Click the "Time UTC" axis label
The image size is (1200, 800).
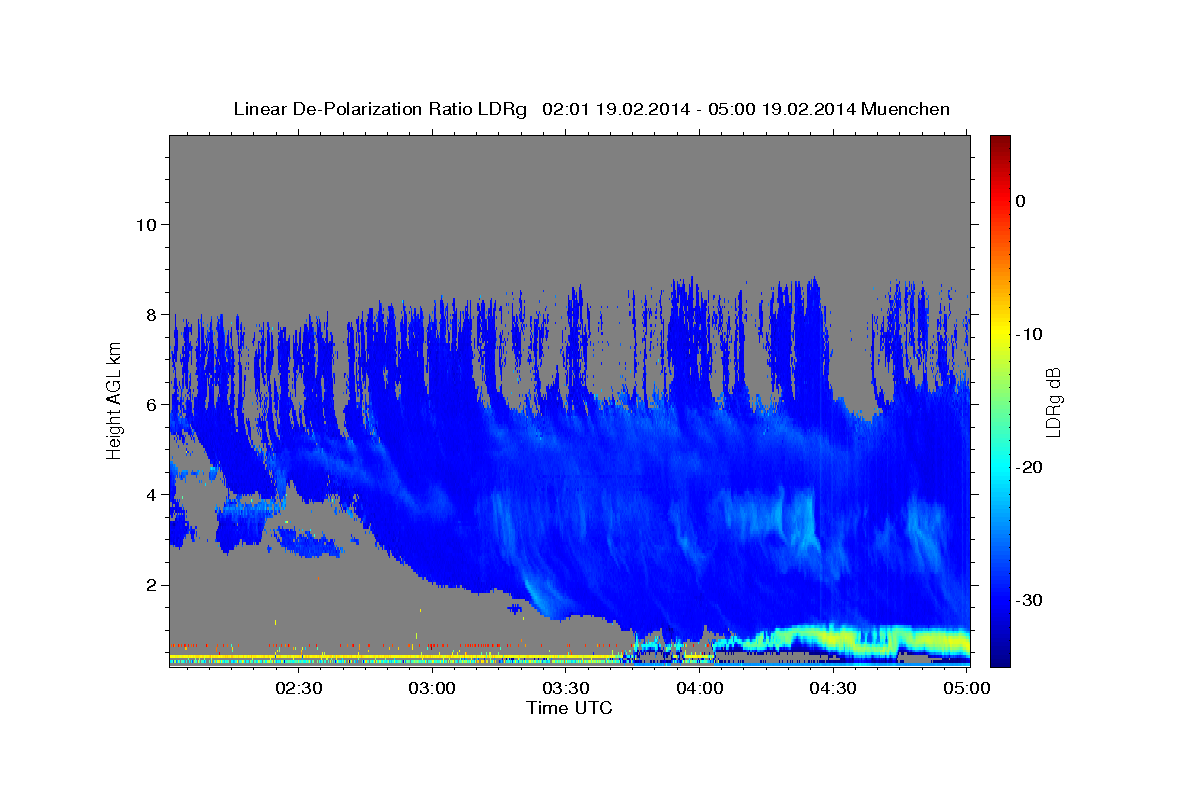pyautogui.click(x=569, y=708)
